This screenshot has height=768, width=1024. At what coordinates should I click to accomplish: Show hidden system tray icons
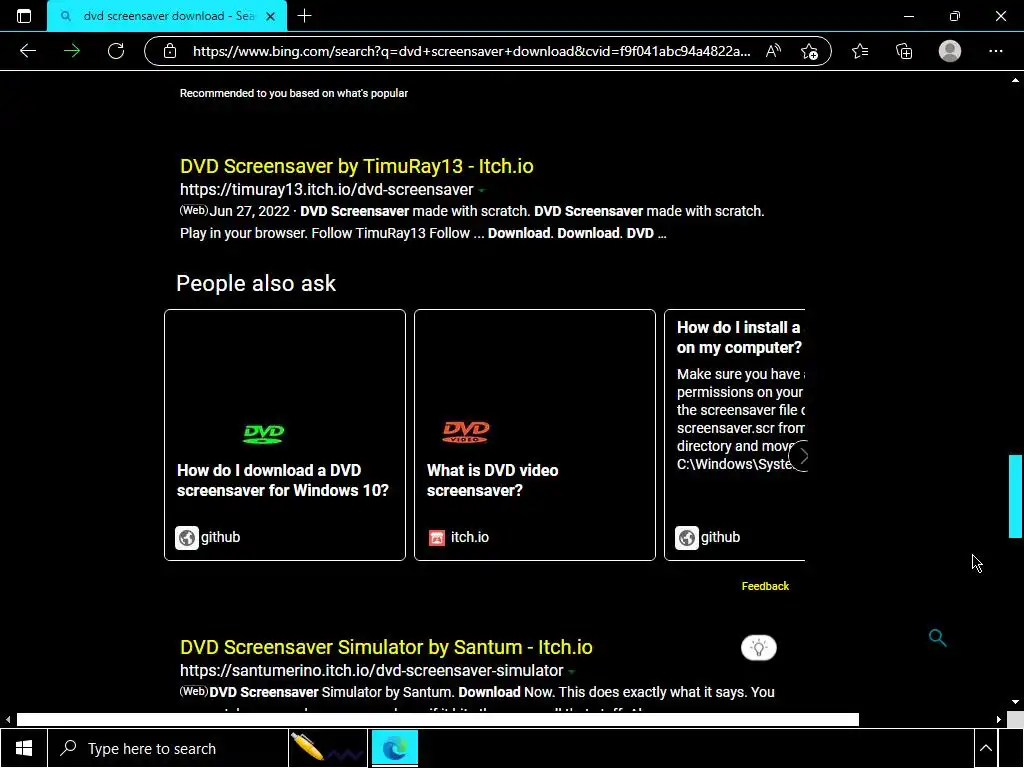(x=986, y=748)
